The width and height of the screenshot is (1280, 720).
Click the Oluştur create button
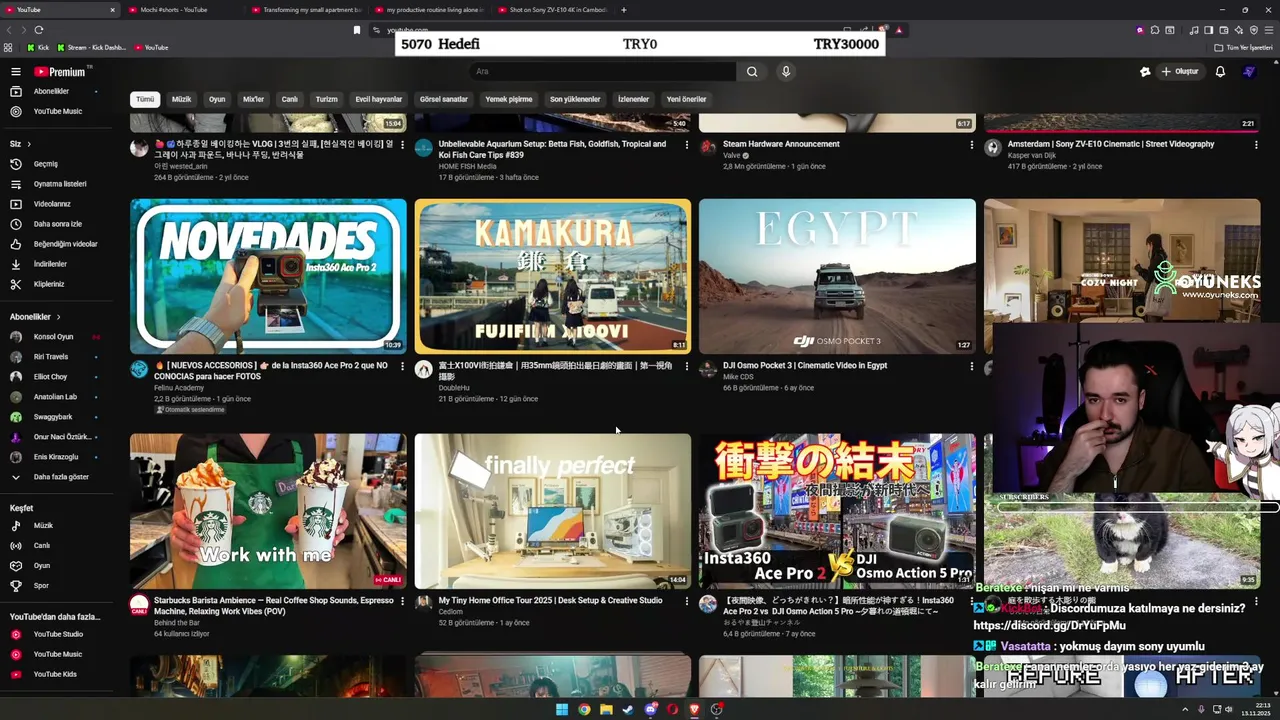1180,72
